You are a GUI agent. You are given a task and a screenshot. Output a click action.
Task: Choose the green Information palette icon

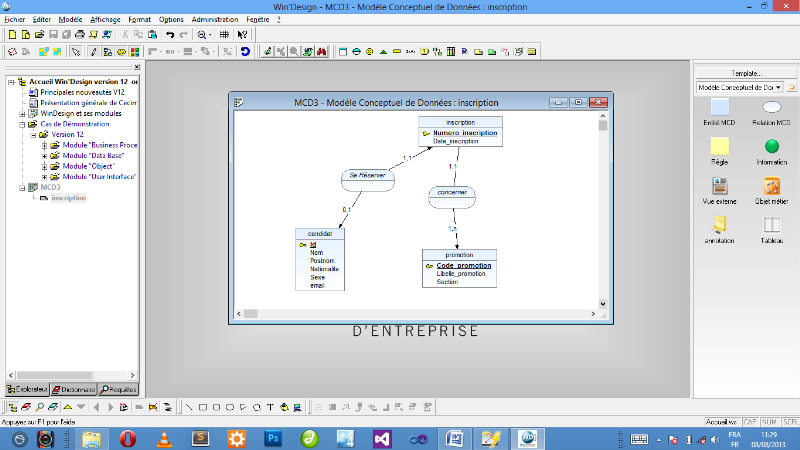(771, 147)
